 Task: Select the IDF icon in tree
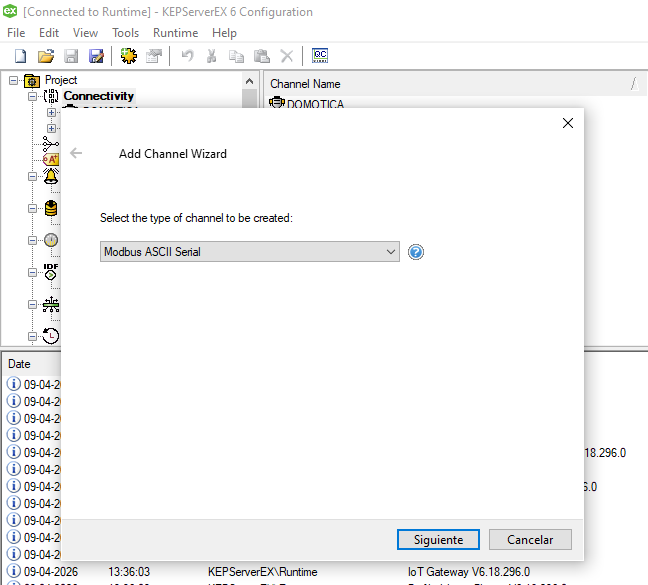coord(51,272)
